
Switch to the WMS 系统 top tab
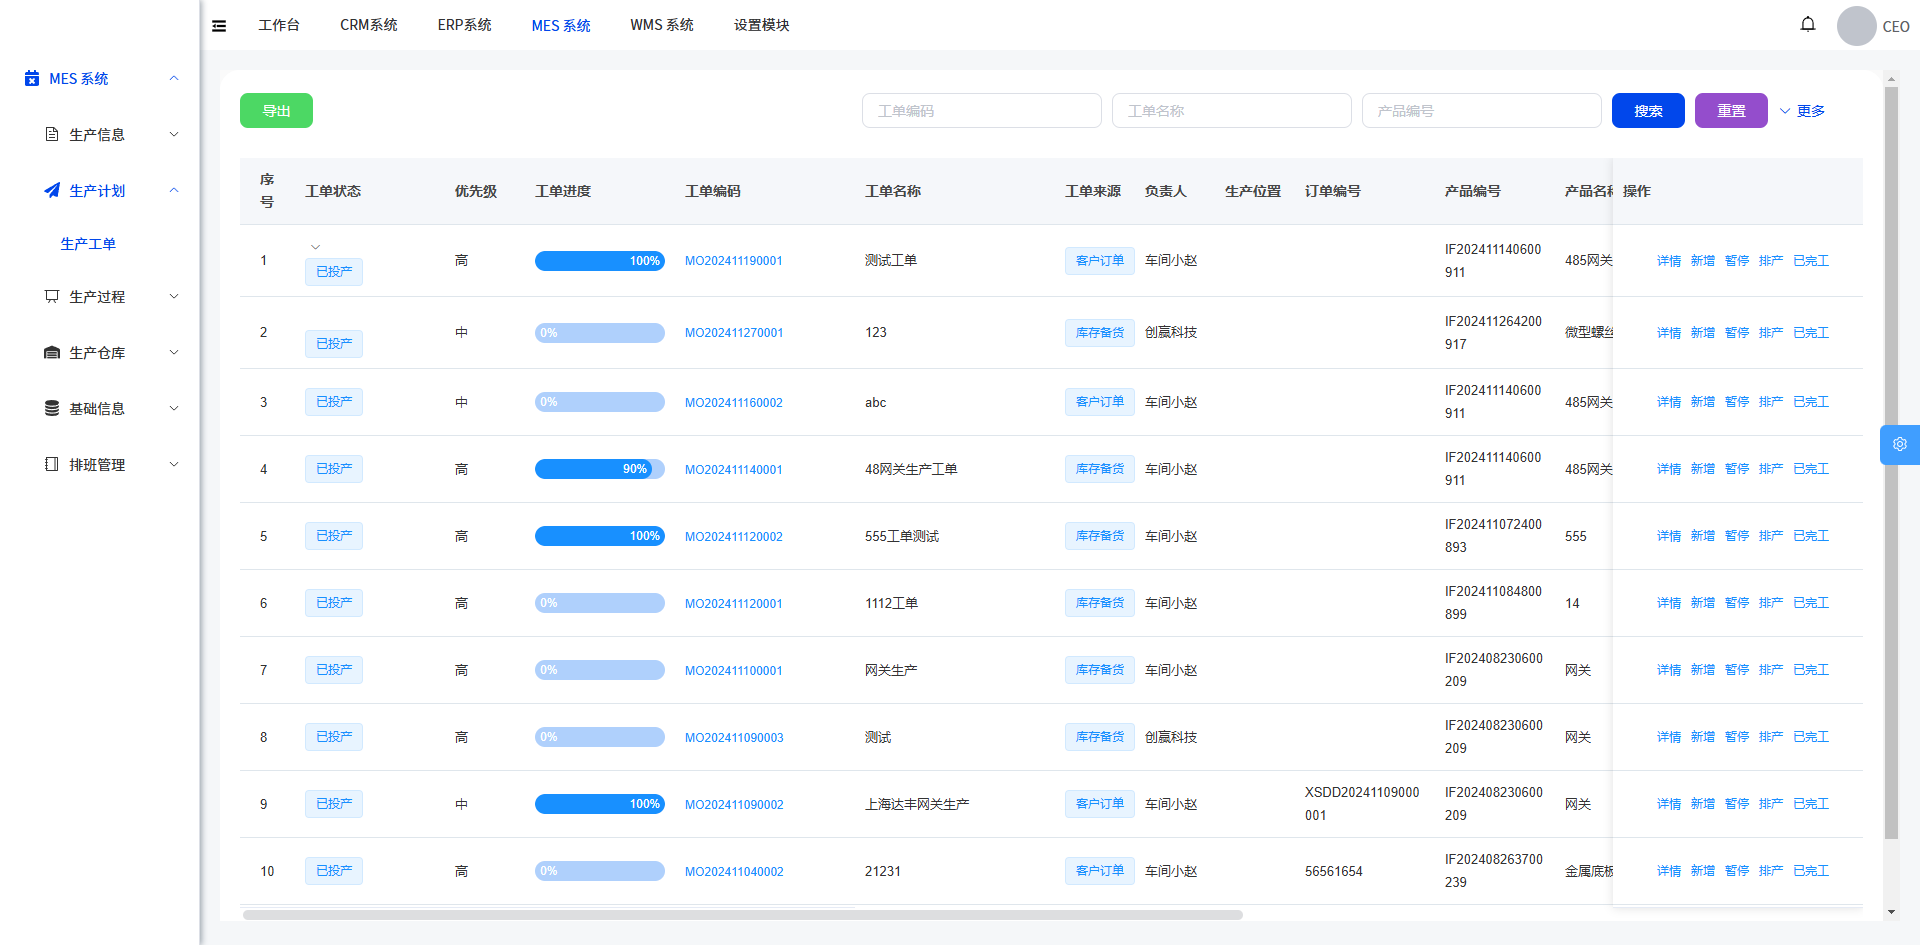[661, 25]
